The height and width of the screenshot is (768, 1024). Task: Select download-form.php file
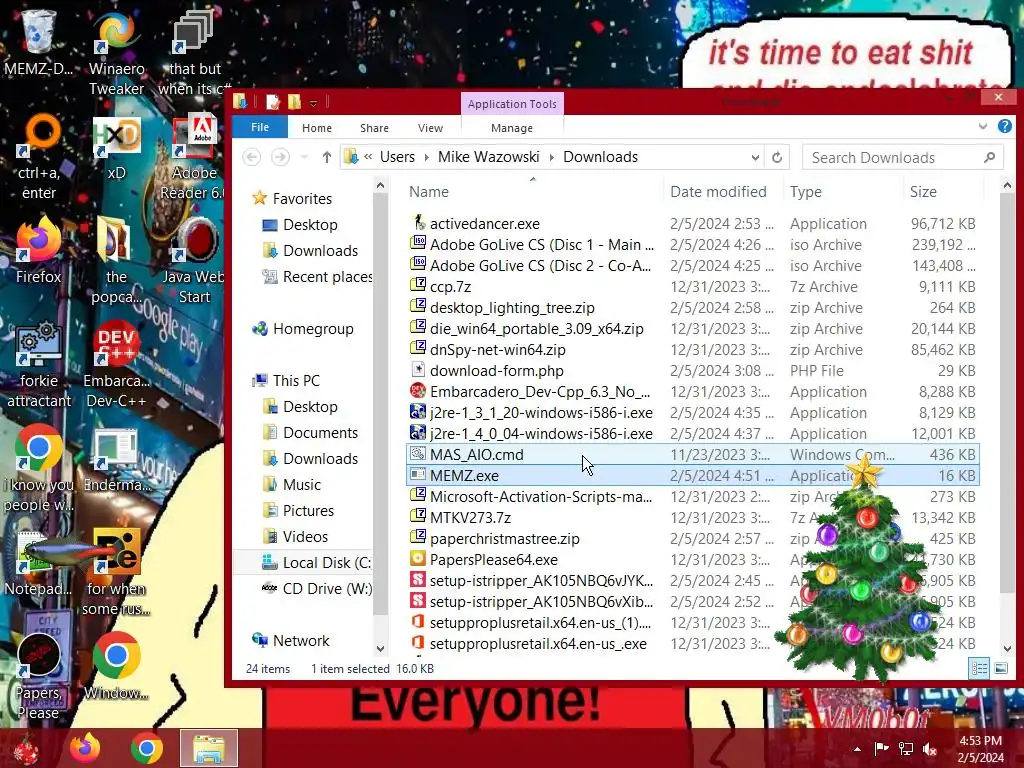tap(692, 370)
